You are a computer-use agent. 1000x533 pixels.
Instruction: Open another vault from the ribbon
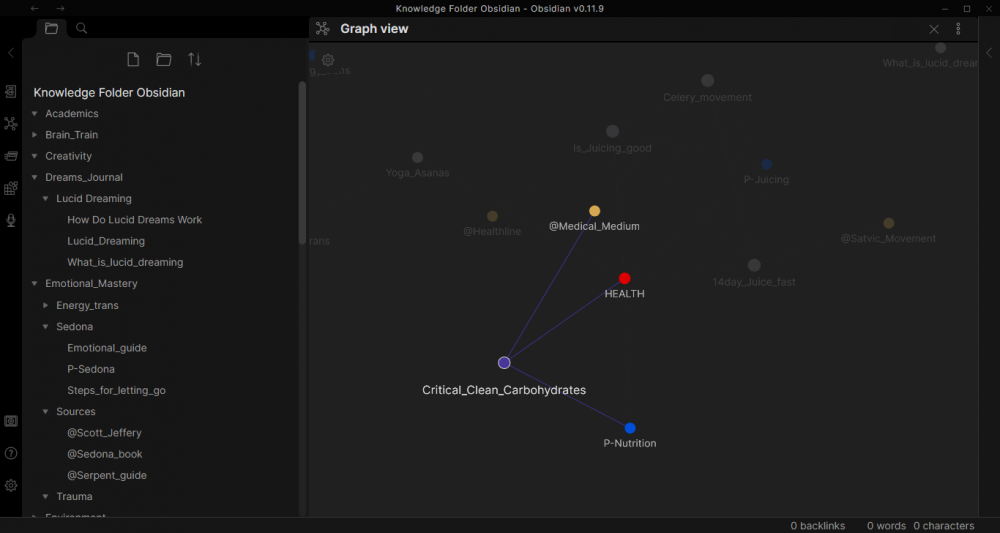11,421
